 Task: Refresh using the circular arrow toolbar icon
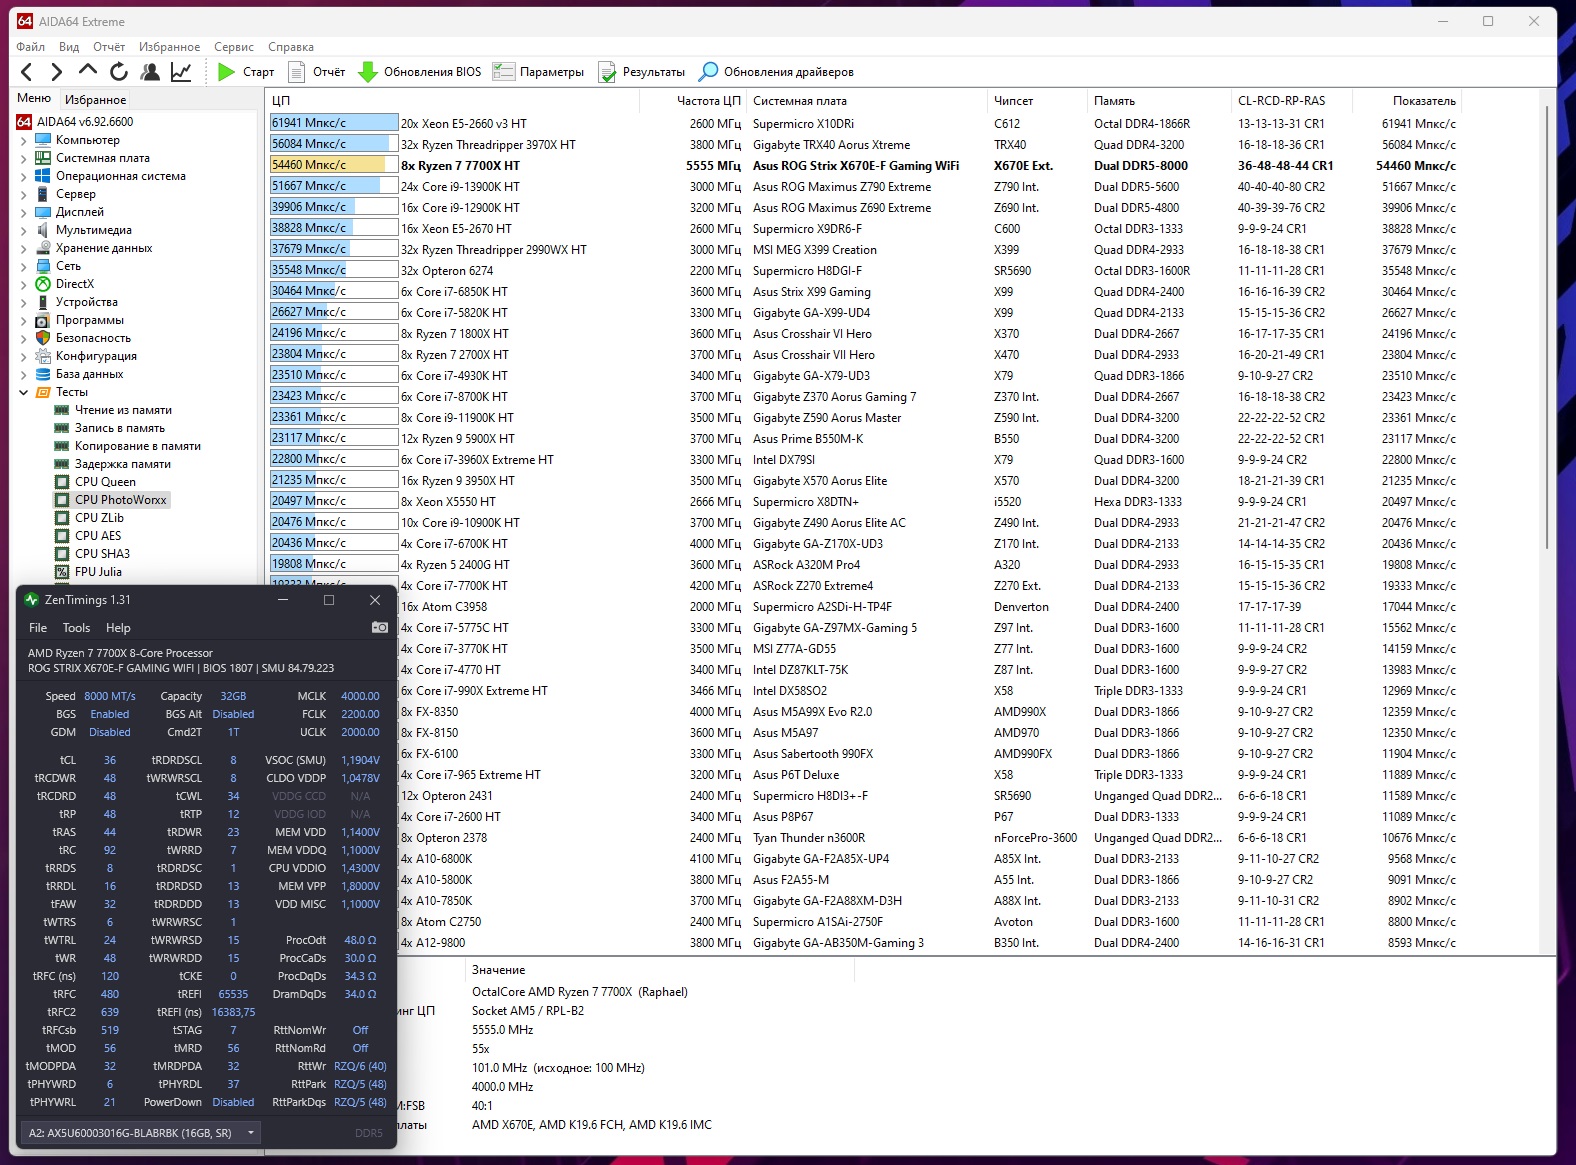coord(119,72)
